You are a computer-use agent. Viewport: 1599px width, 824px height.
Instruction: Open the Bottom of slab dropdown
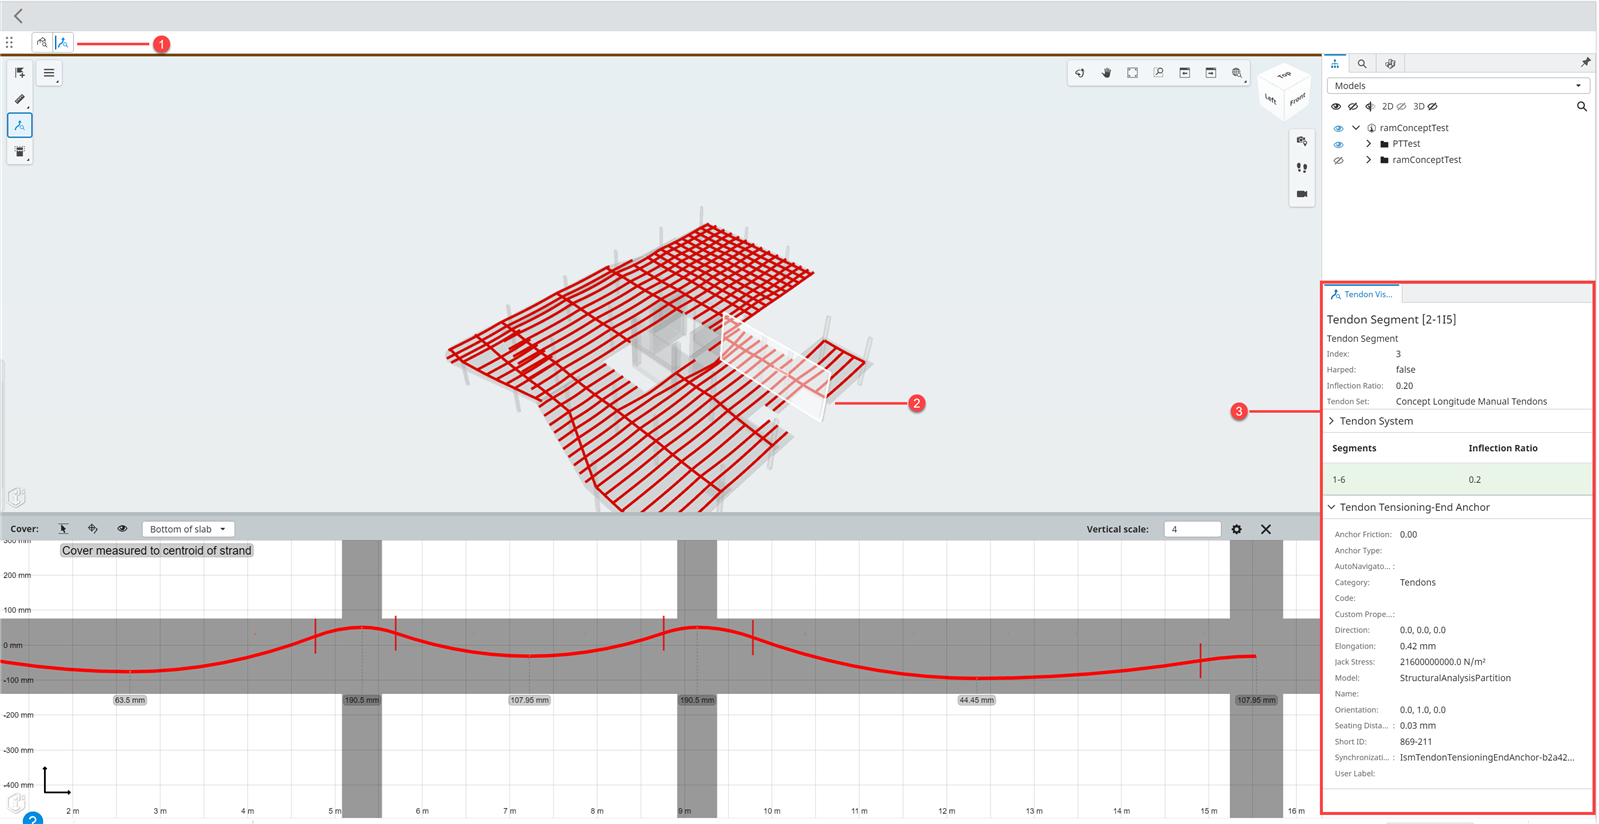coord(188,529)
